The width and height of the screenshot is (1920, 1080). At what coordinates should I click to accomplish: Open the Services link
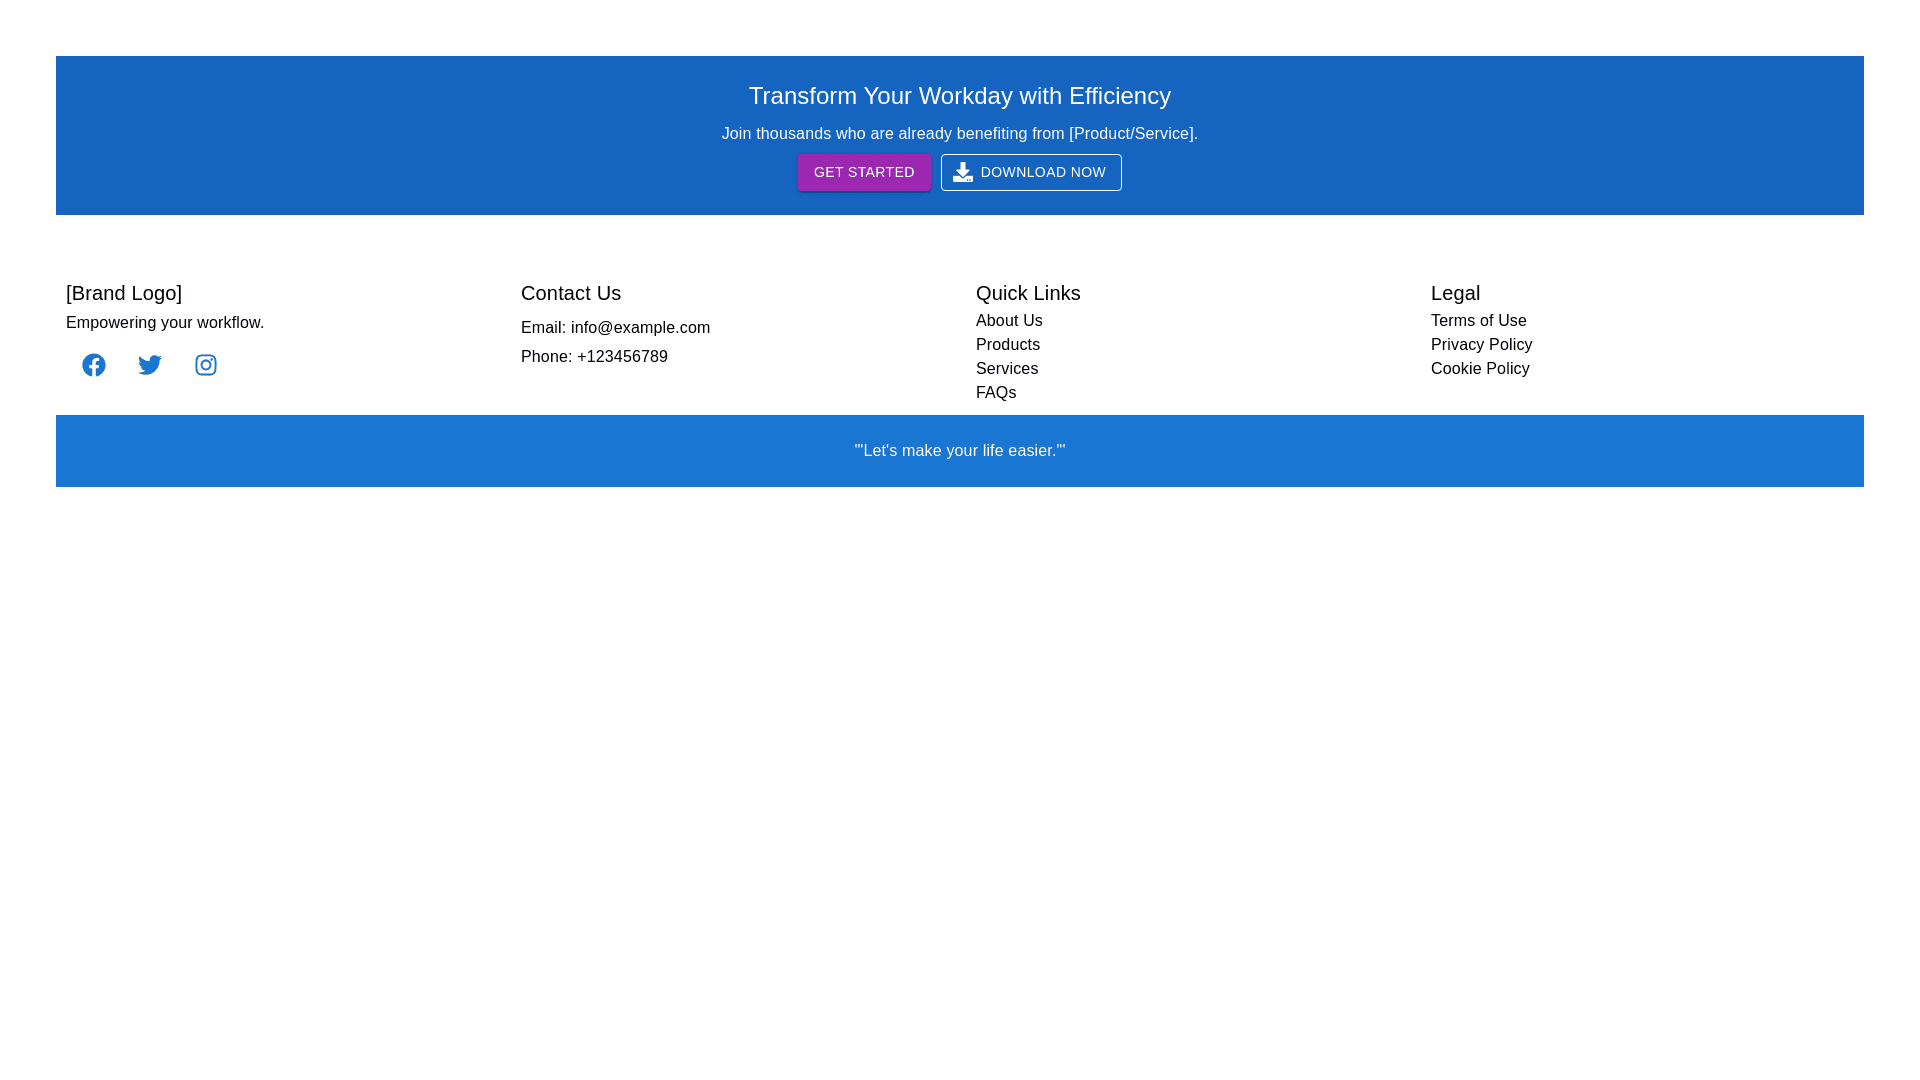coord(1007,369)
